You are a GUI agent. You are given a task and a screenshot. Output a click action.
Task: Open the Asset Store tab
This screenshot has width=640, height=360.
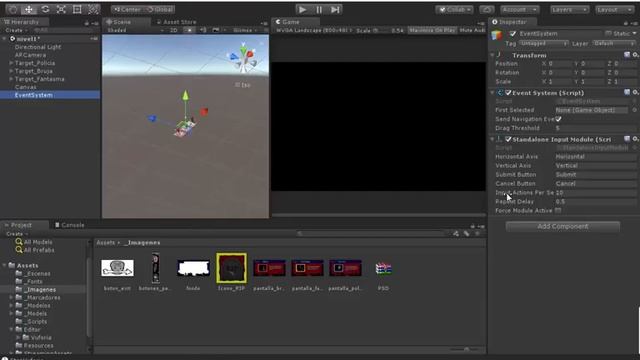(176, 22)
